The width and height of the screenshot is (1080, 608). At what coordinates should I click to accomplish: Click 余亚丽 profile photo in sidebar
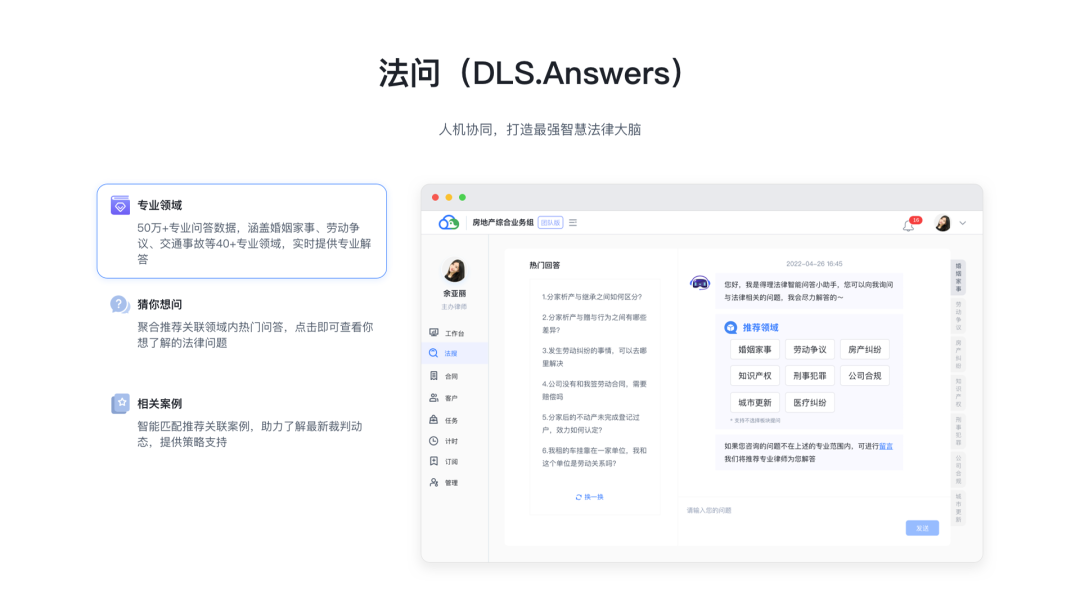tap(454, 270)
